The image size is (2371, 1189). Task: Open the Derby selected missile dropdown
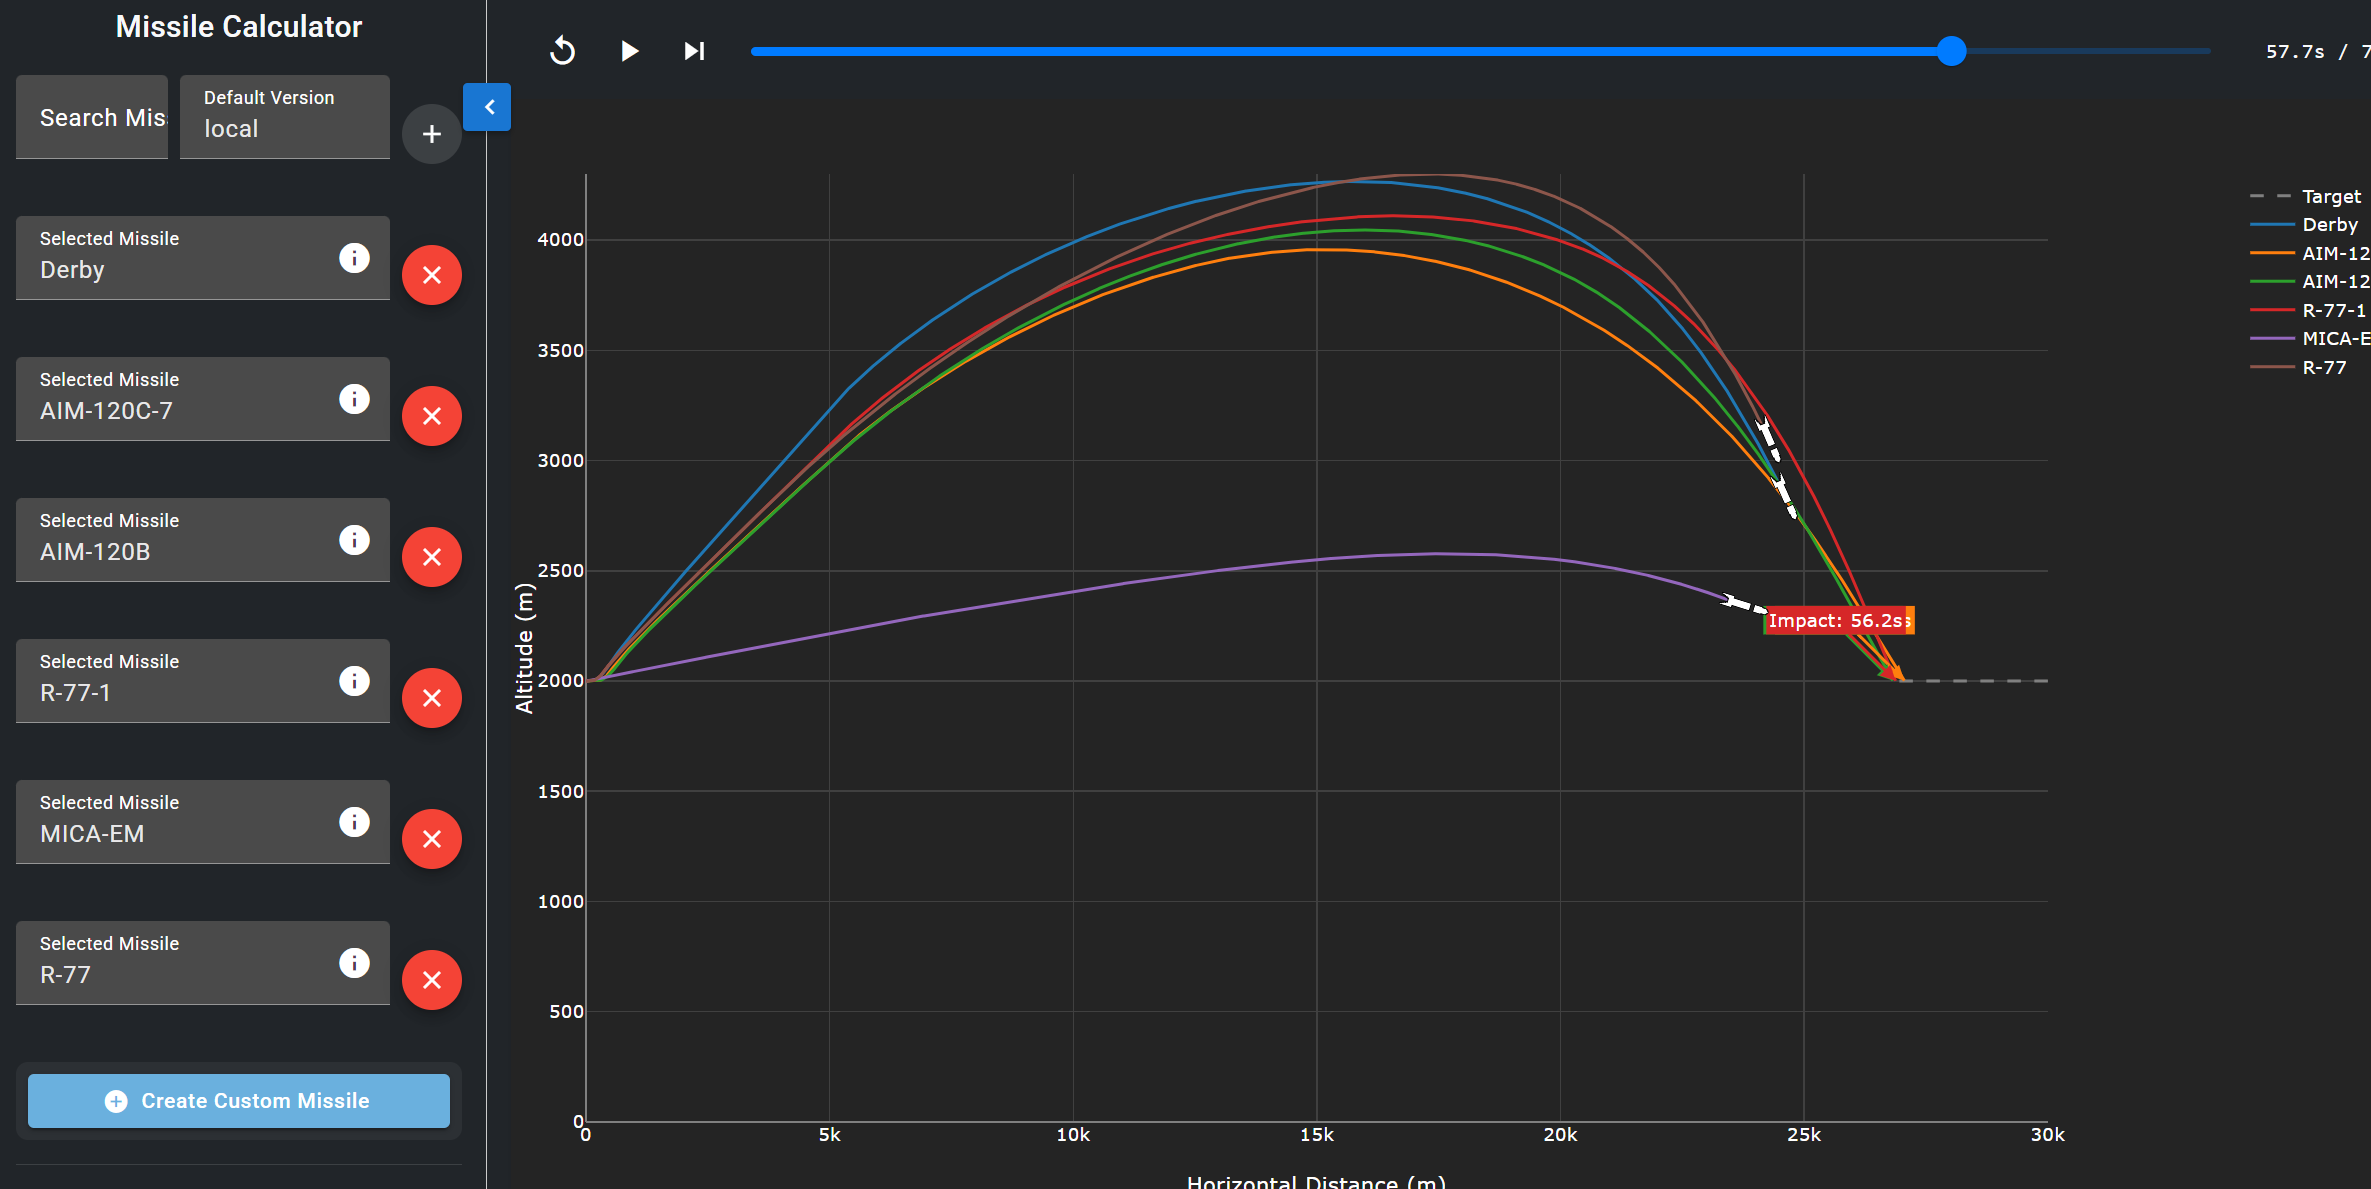(203, 258)
